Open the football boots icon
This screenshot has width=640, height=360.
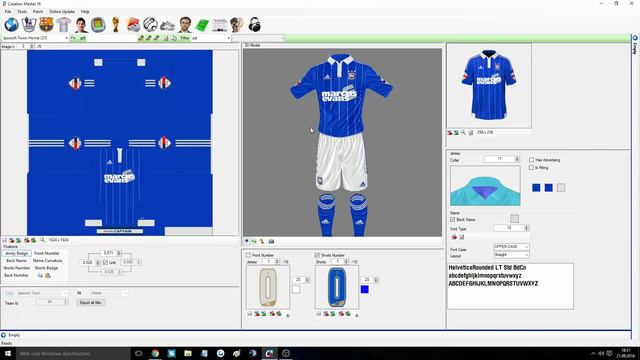167,26
